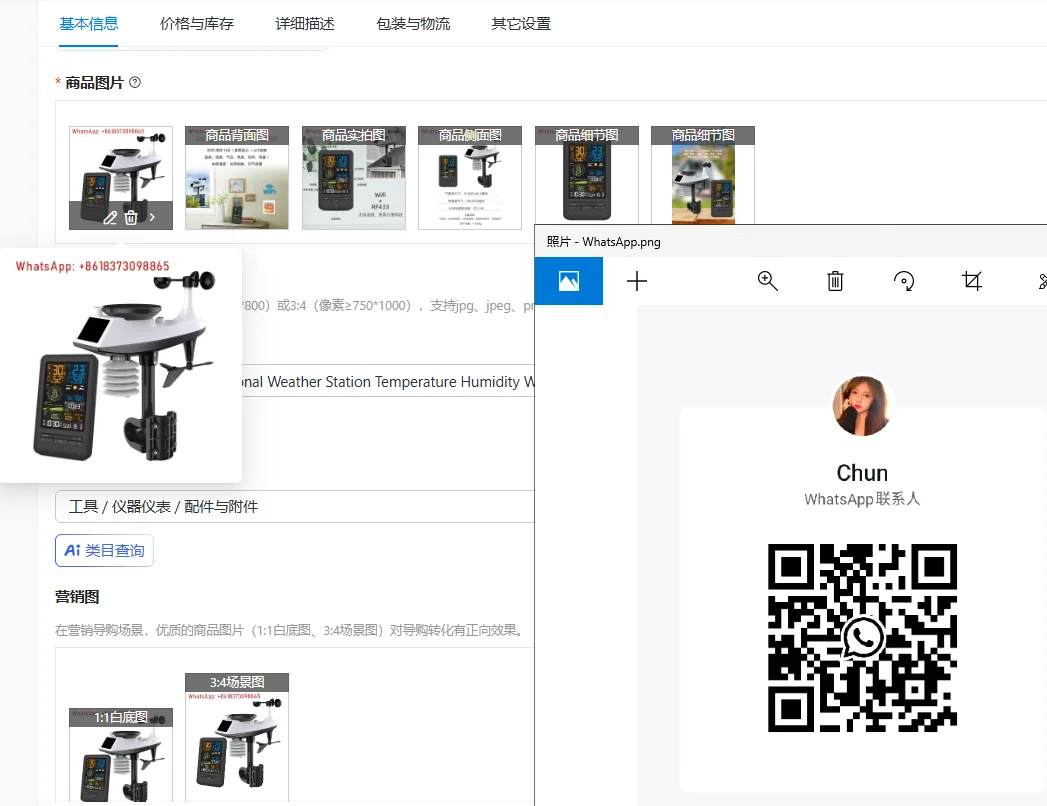1047x806 pixels.
Task: Delete WhatsApp.png using the trash icon
Action: click(835, 281)
